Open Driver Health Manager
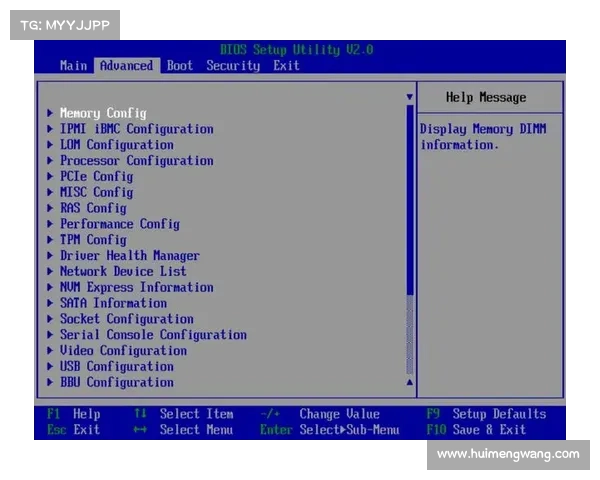The image size is (600, 480). tap(129, 256)
